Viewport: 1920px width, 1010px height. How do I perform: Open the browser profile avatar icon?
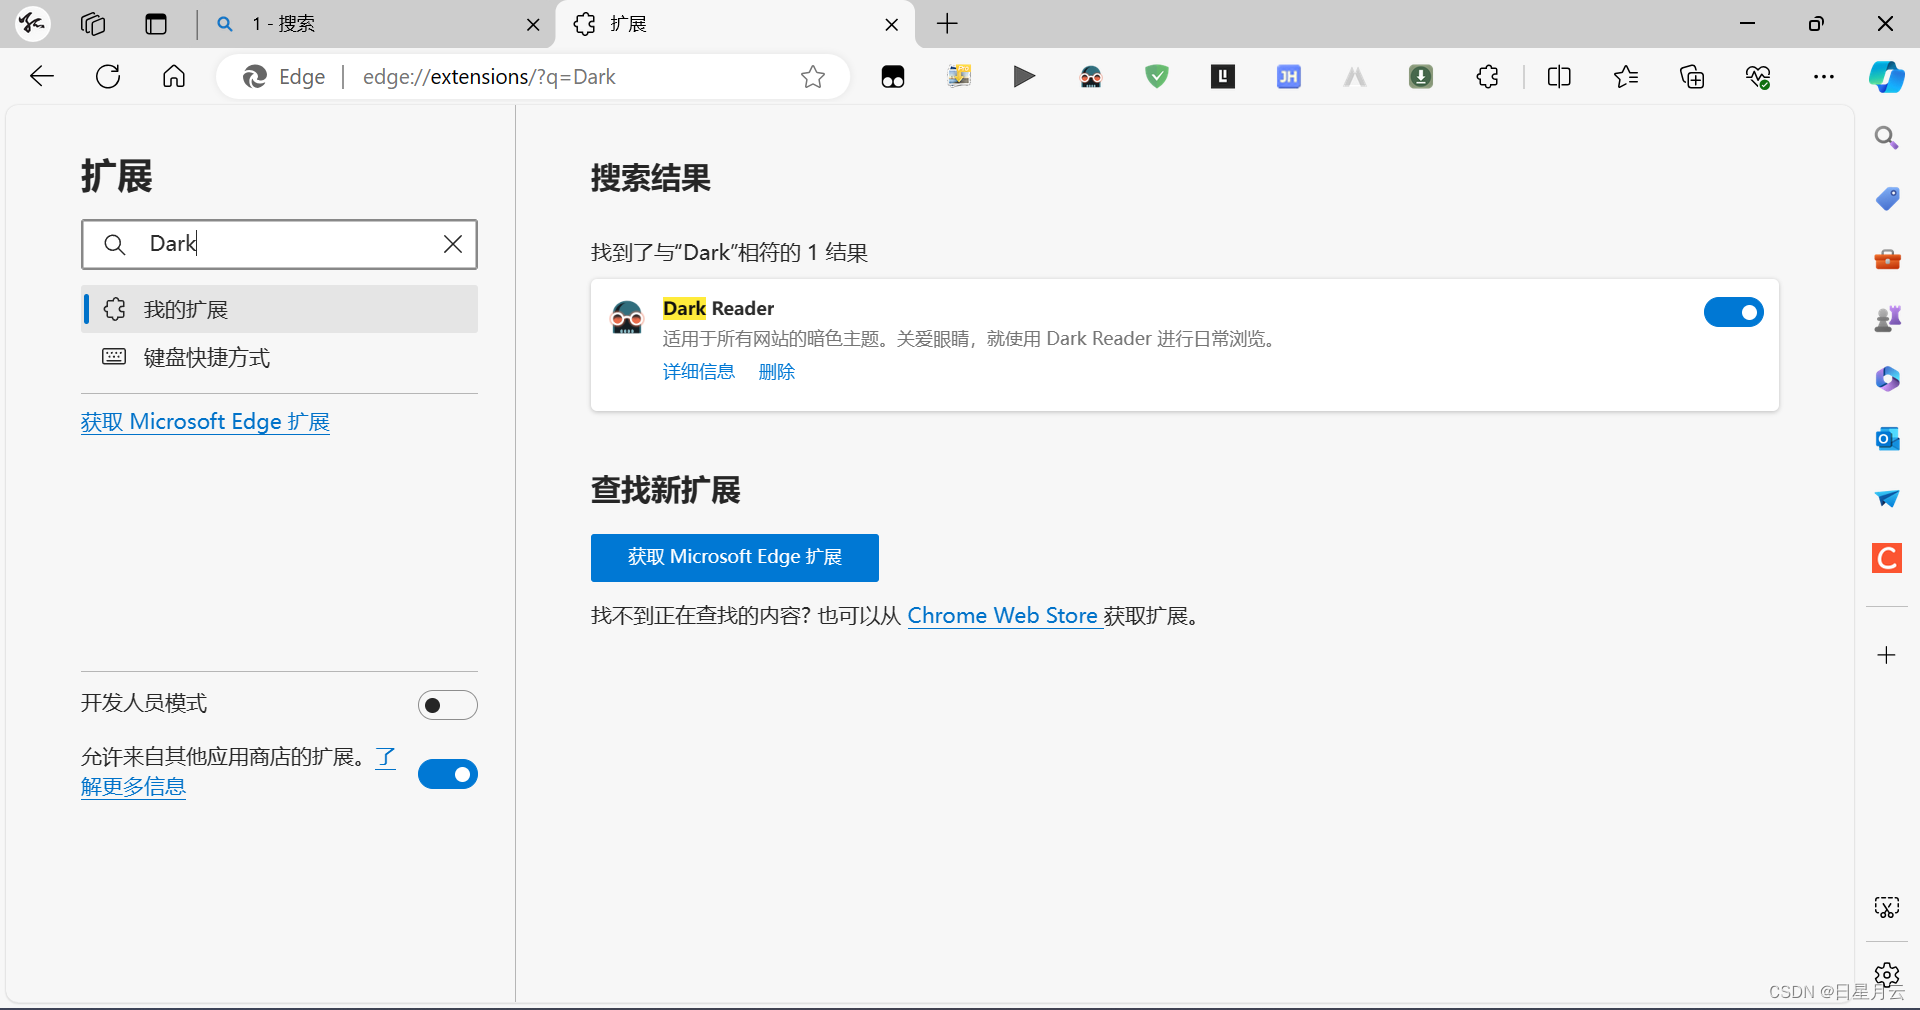coord(33,24)
